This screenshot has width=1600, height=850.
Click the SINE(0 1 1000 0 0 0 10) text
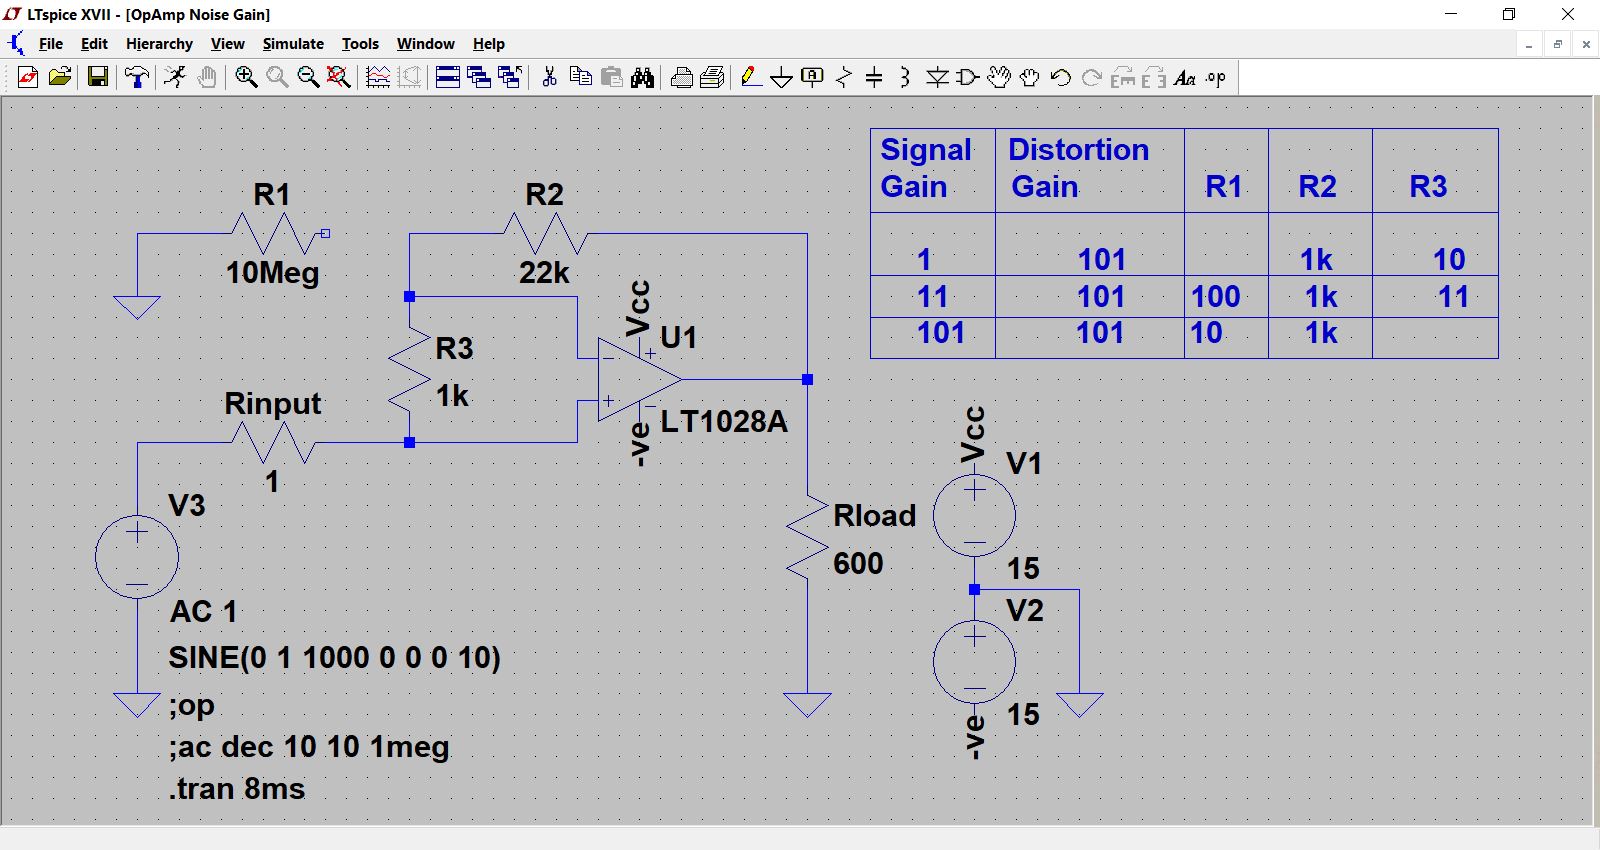click(335, 657)
